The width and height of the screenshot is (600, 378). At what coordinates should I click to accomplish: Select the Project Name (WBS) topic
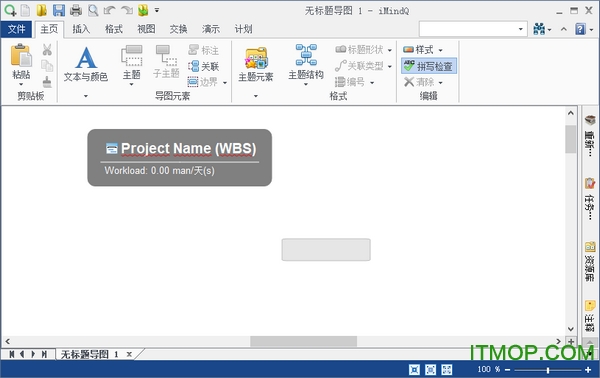click(x=180, y=158)
